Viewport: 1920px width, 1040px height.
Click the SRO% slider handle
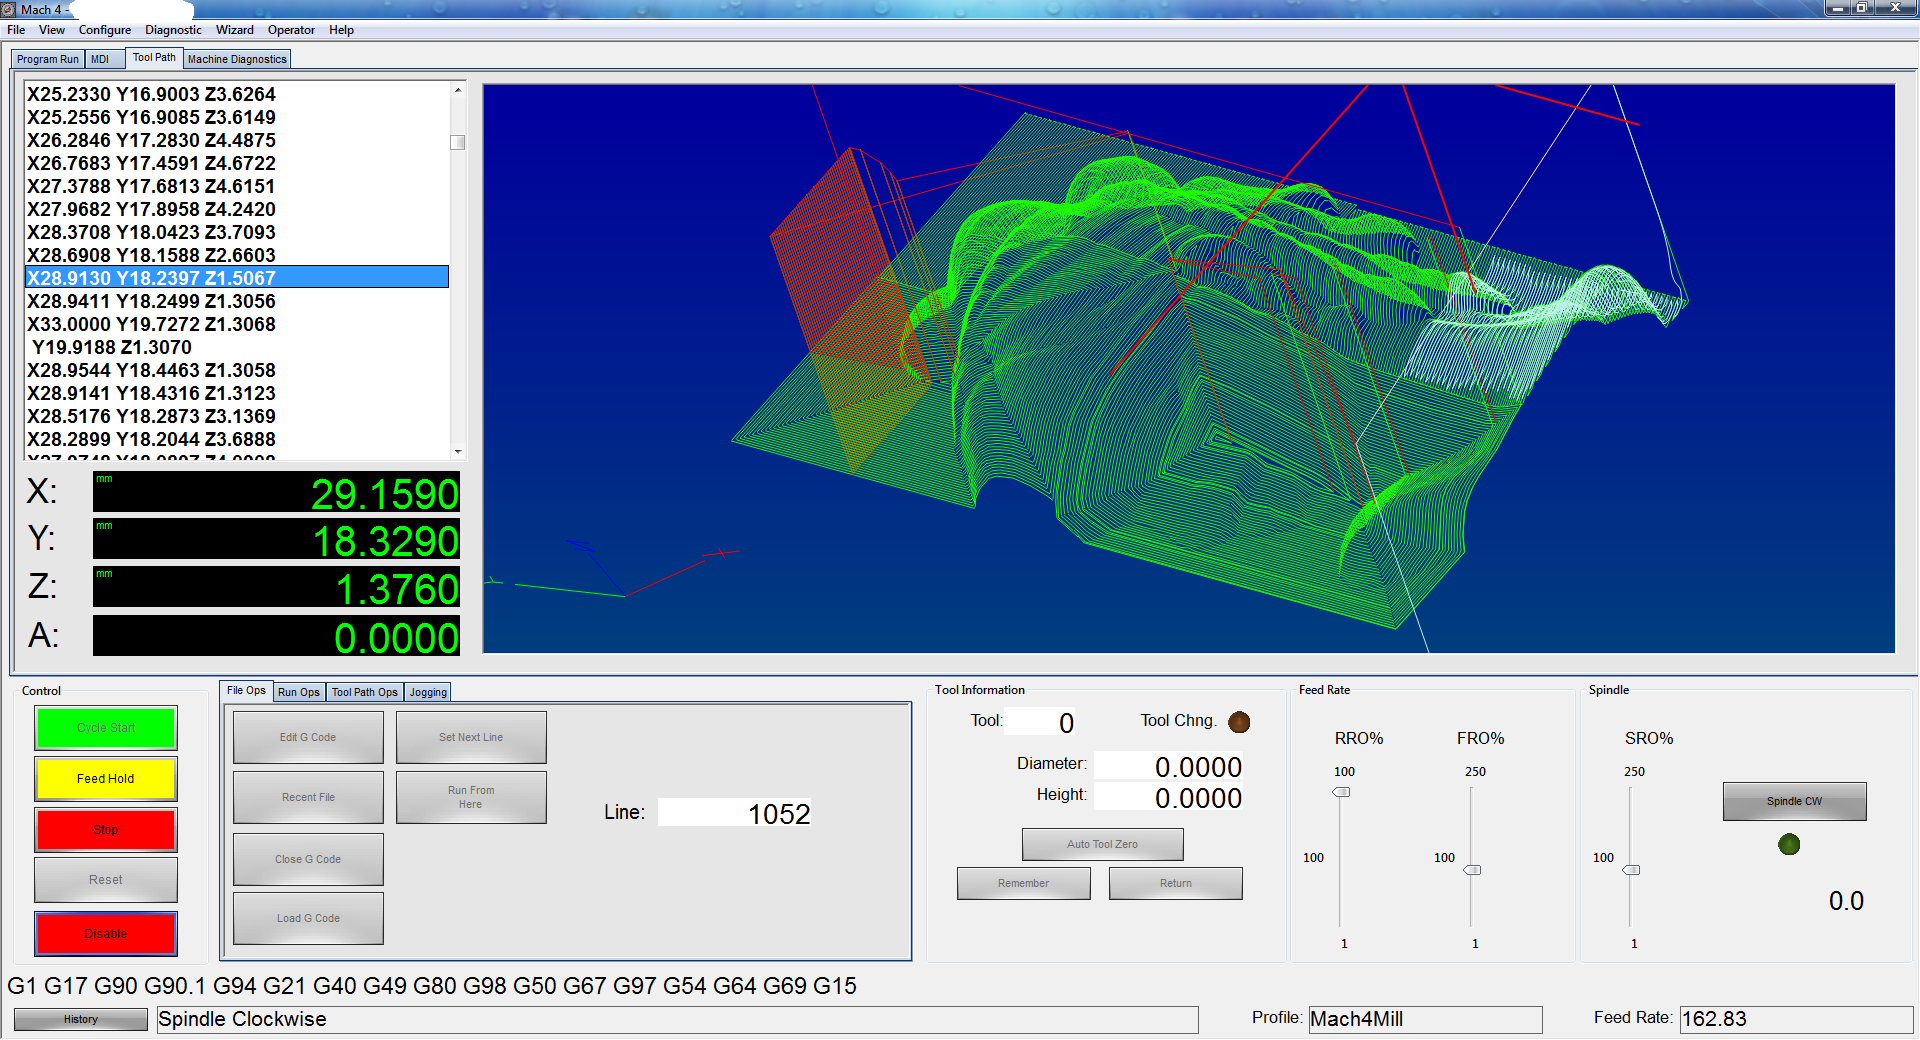[x=1631, y=870]
